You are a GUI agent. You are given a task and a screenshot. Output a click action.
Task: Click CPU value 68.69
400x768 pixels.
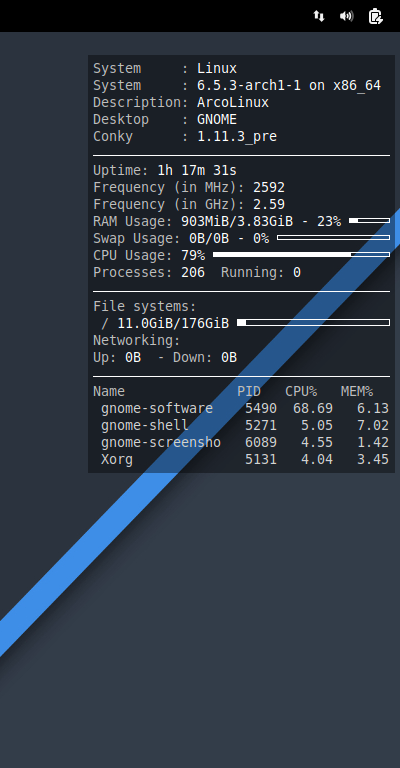313,408
